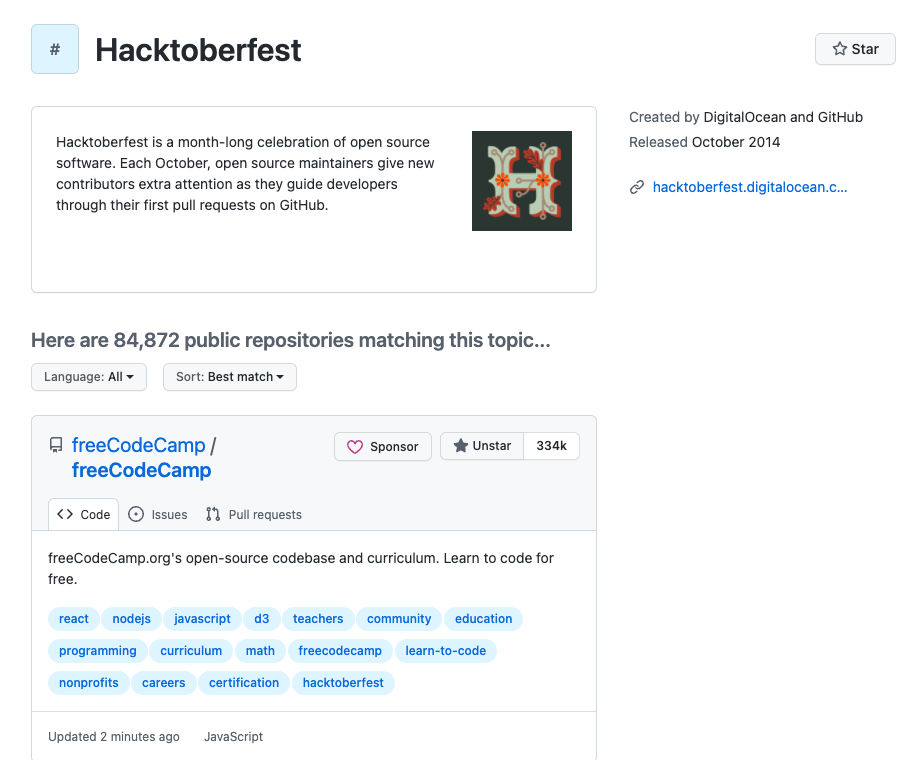This screenshot has height=760, width=920.
Task: Click the hashtag topic icon beside Hacktoberfest
Action: (55, 49)
